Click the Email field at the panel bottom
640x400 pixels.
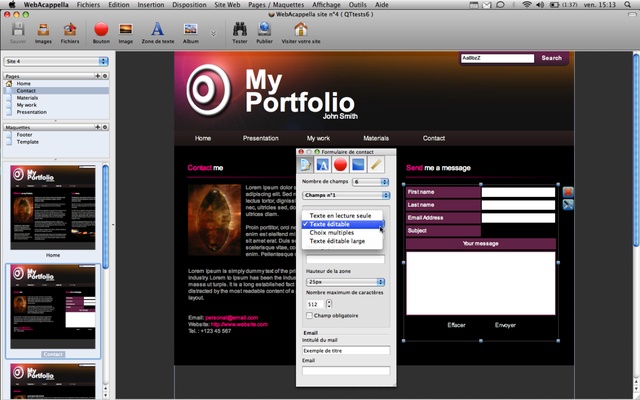click(x=346, y=371)
